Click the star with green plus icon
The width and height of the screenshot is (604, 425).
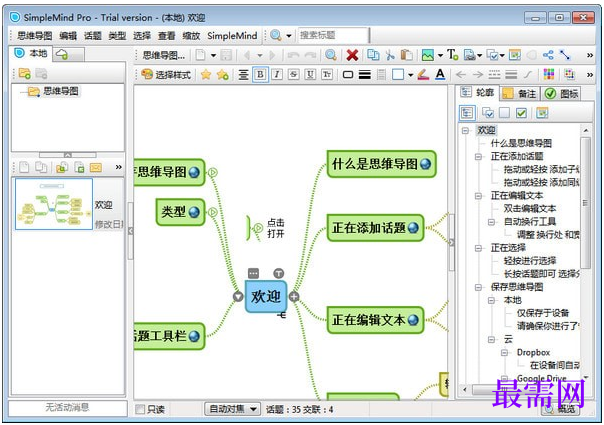pyautogui.click(x=223, y=74)
